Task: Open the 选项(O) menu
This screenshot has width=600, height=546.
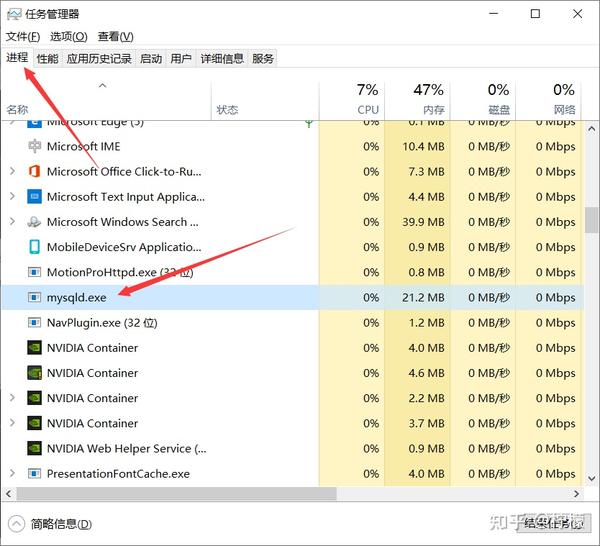Action: (69, 36)
